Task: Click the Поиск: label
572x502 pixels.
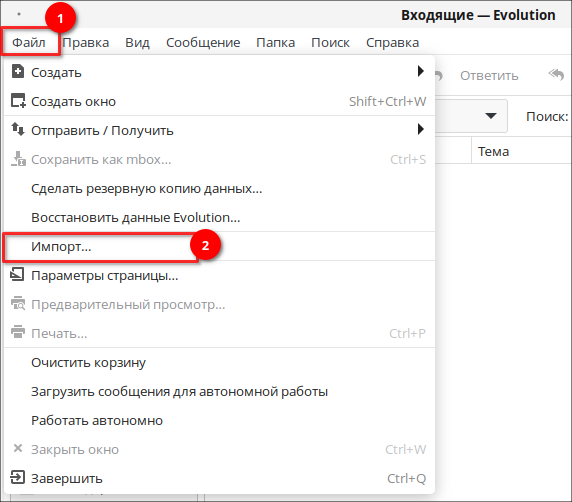Action: (547, 117)
